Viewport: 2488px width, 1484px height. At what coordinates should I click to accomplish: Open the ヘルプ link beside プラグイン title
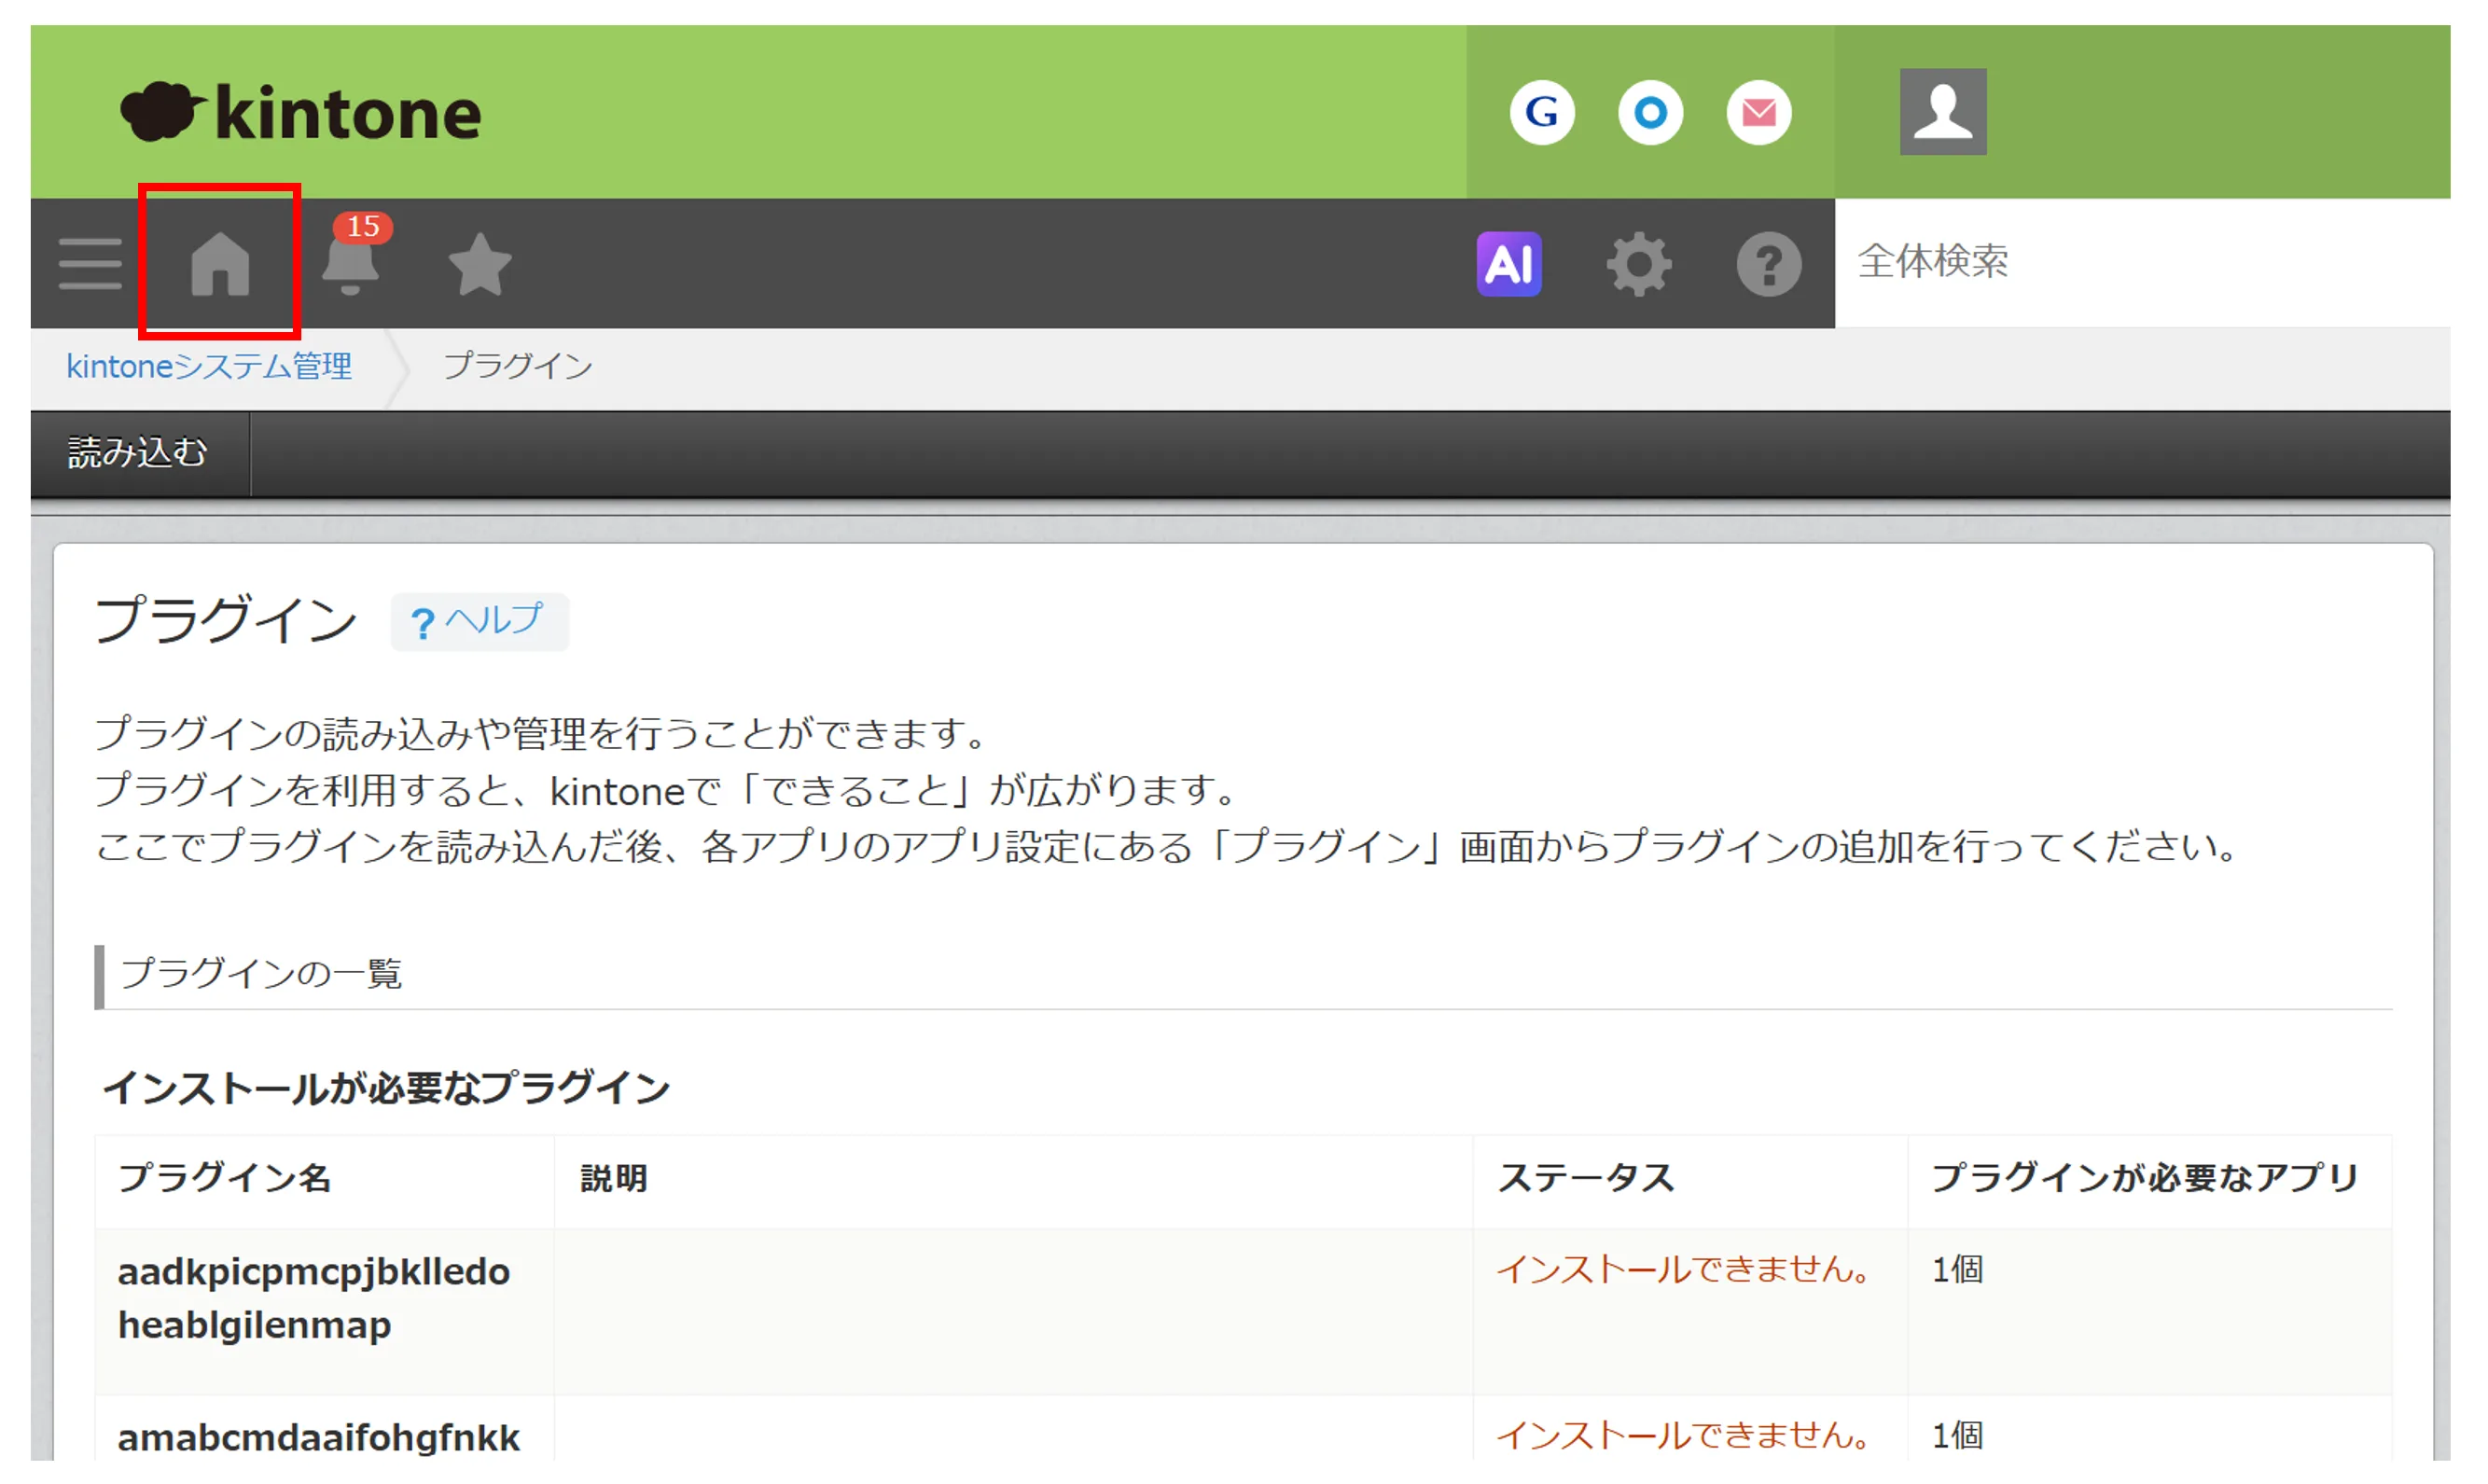pyautogui.click(x=479, y=621)
